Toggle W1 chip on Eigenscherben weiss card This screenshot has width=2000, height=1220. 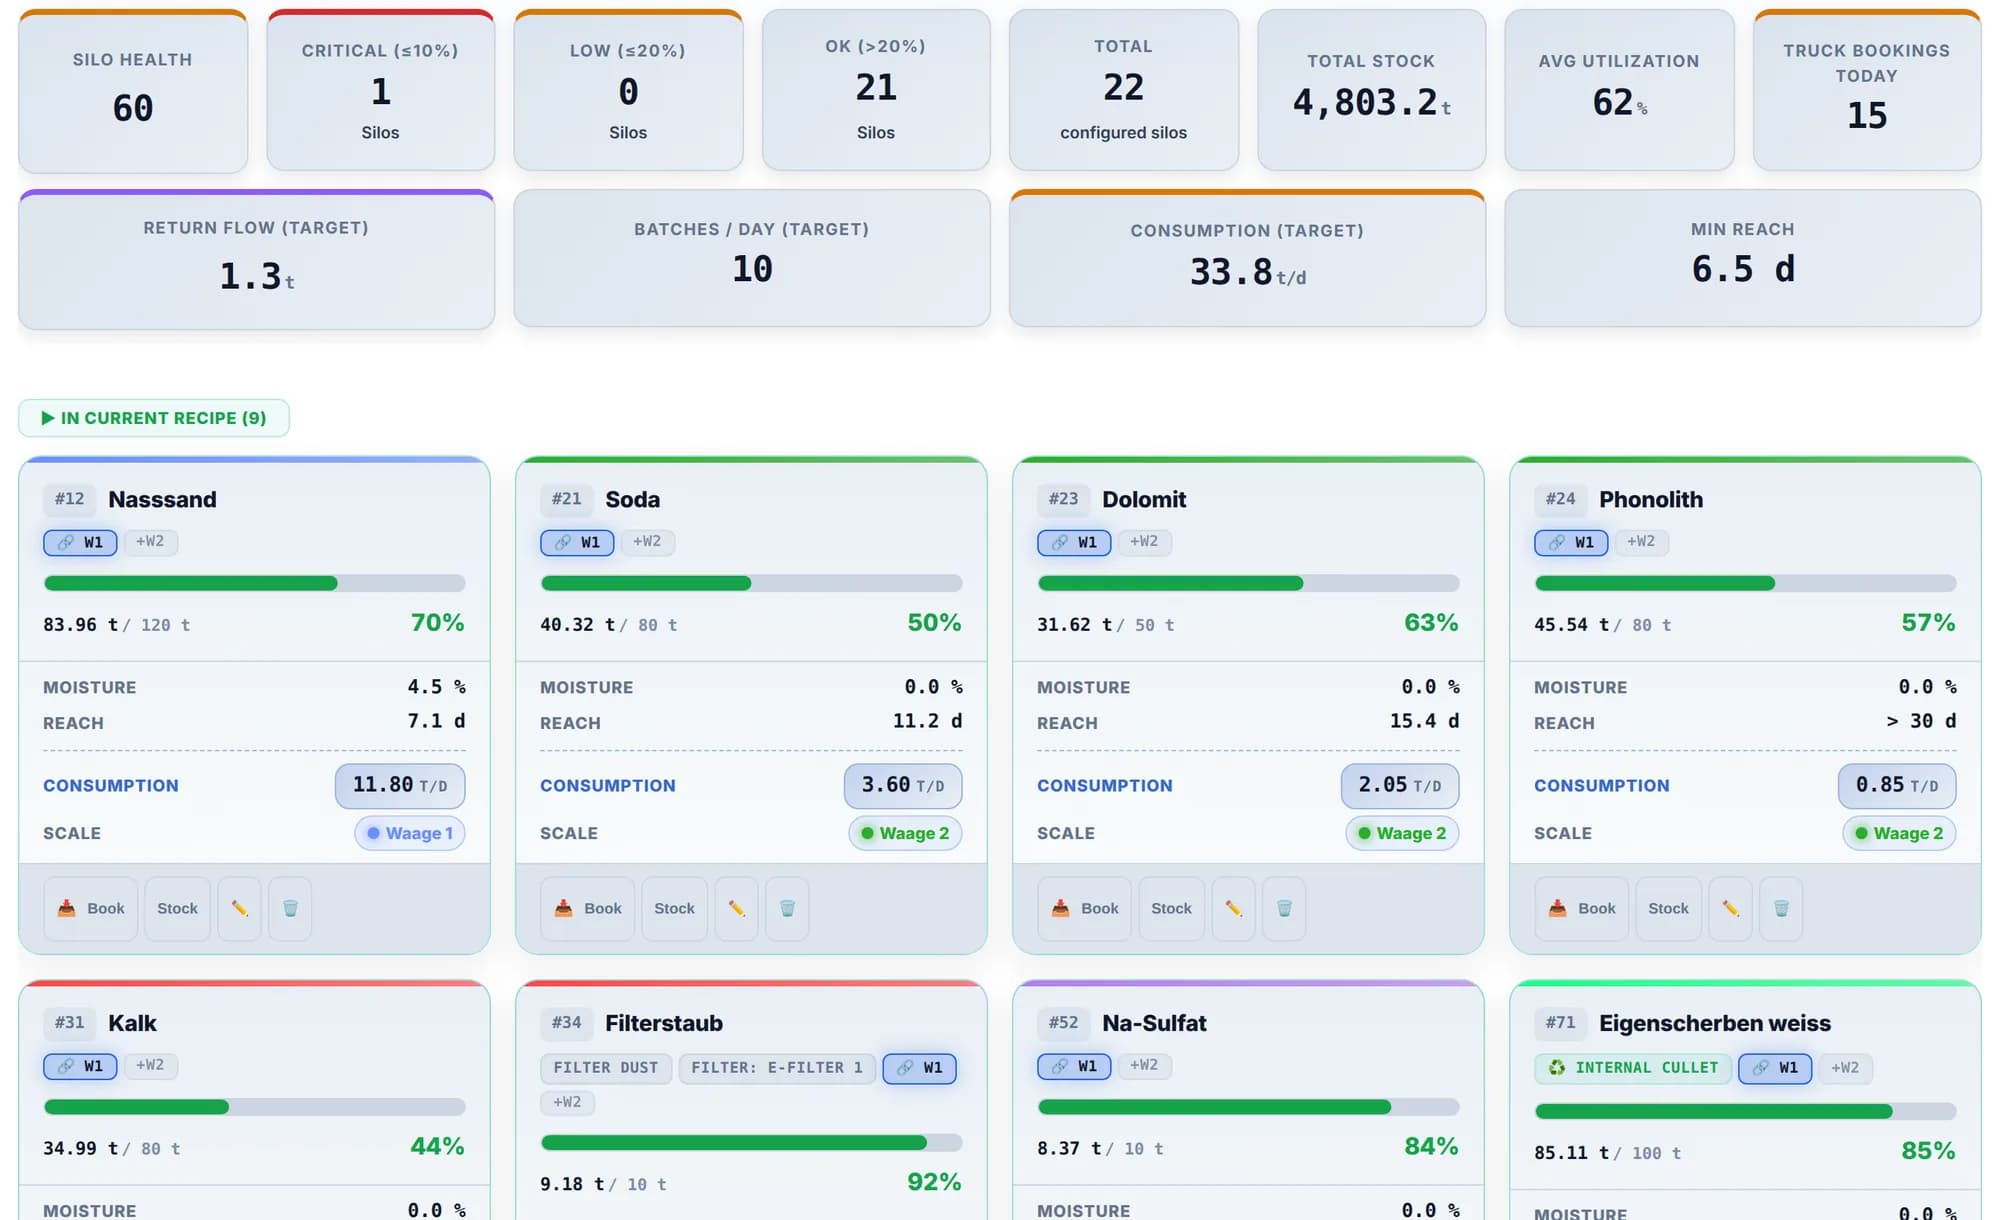tap(1775, 1068)
